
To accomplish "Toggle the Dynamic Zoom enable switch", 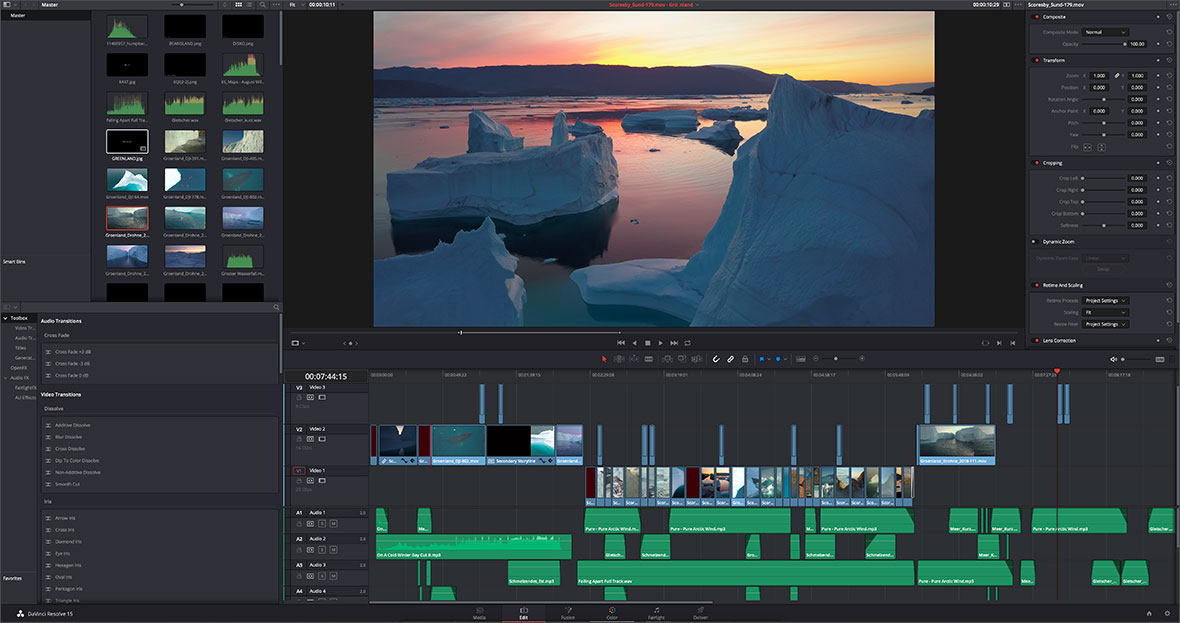I will pos(1034,242).
